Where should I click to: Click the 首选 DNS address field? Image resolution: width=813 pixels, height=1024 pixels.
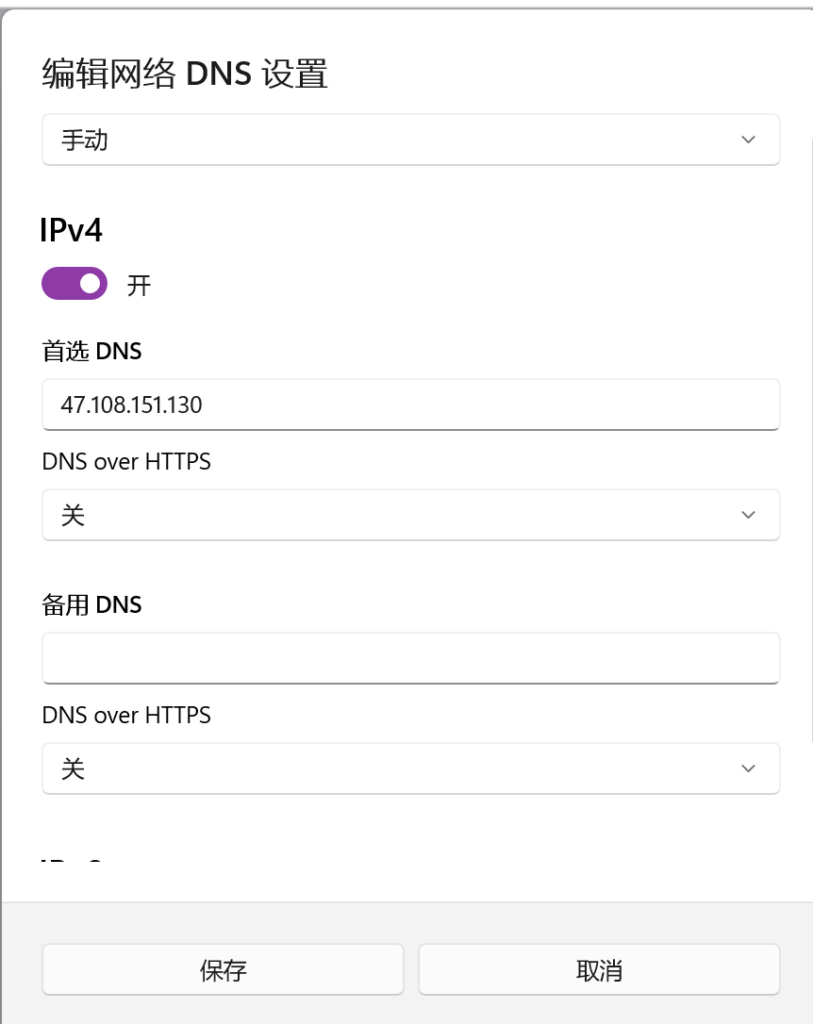click(x=411, y=404)
